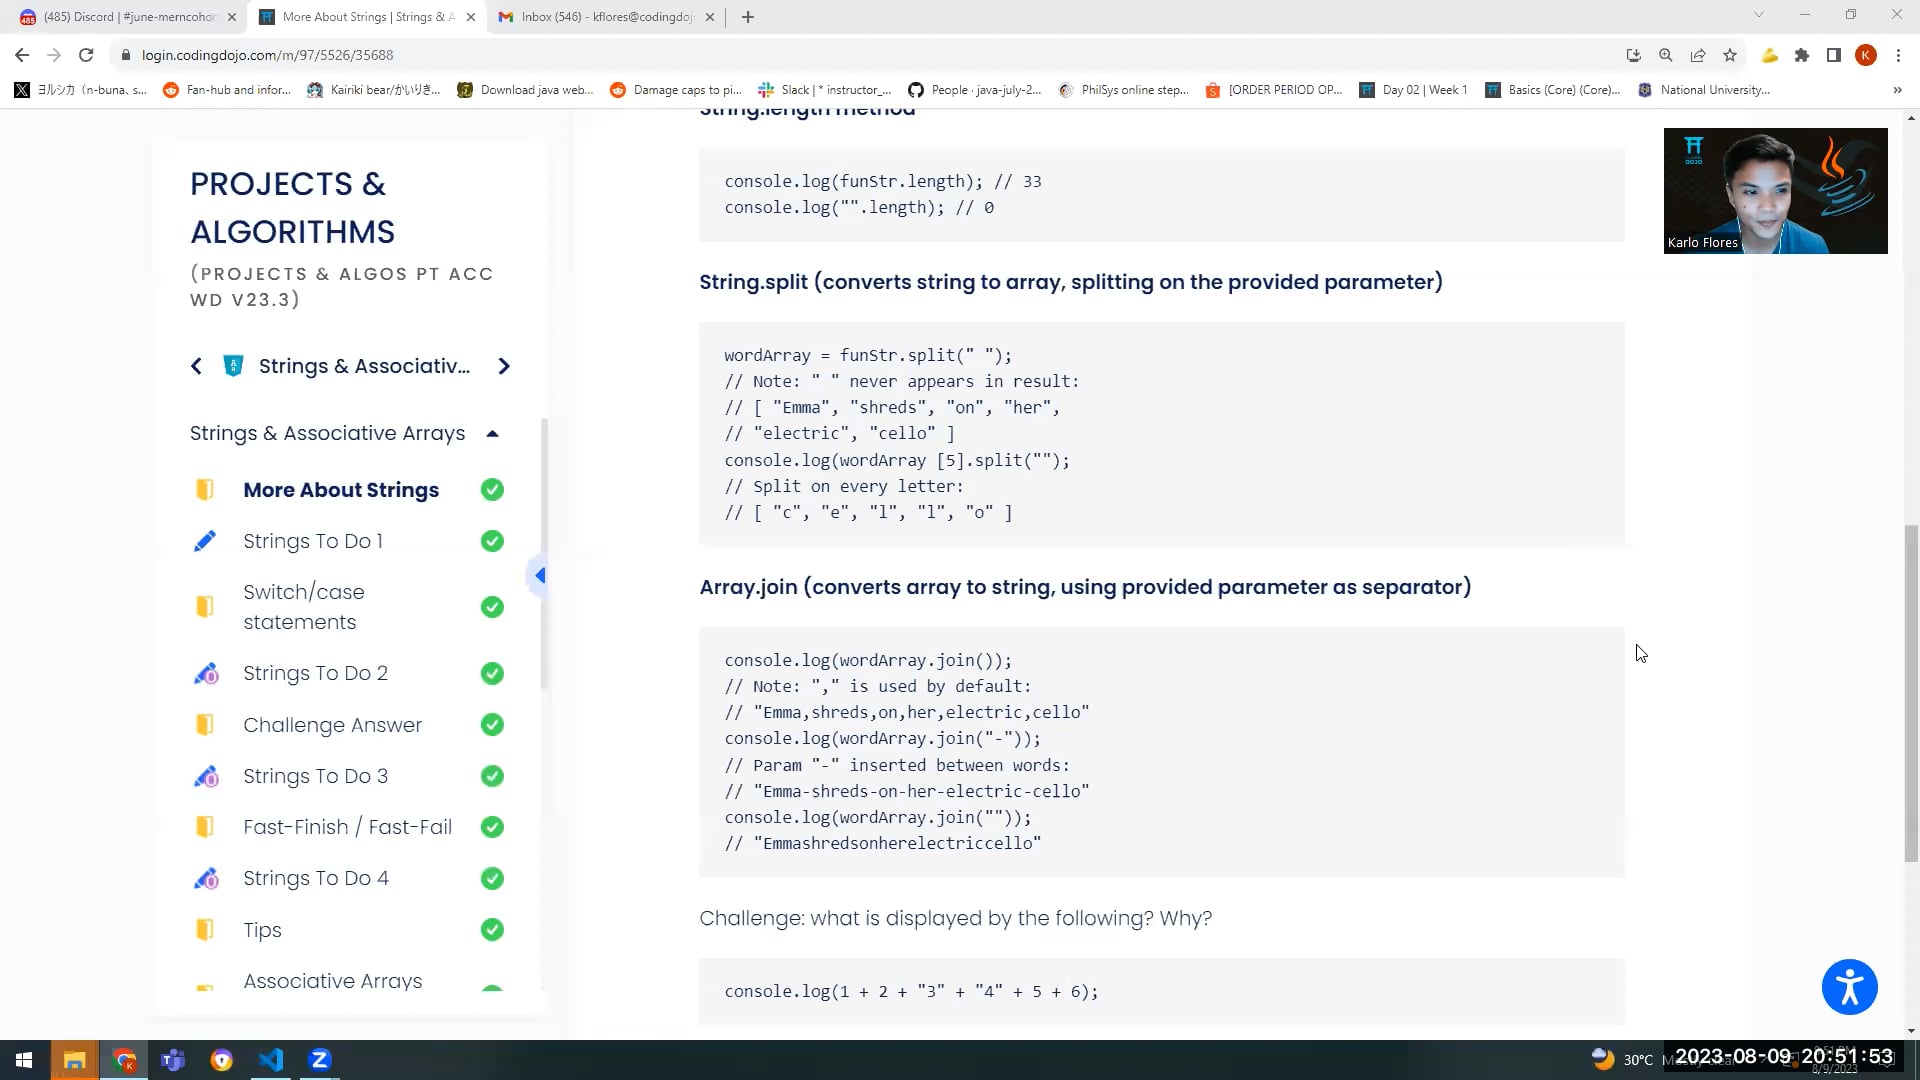Open the tab search dropdown arrow
This screenshot has width=1920, height=1080.
coord(1758,15)
